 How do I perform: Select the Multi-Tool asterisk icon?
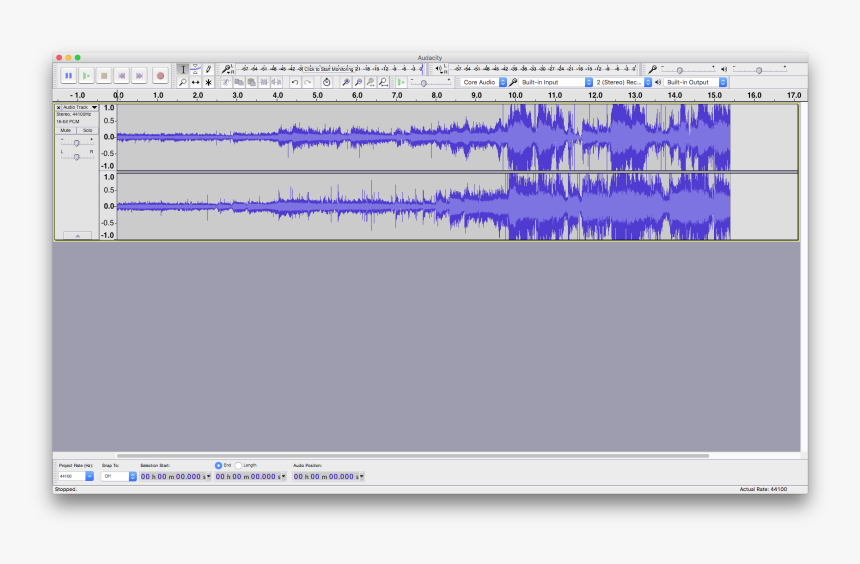(x=208, y=82)
